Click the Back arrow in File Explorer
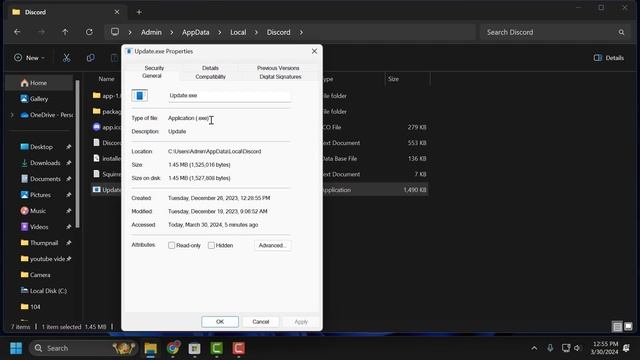 [x=17, y=32]
